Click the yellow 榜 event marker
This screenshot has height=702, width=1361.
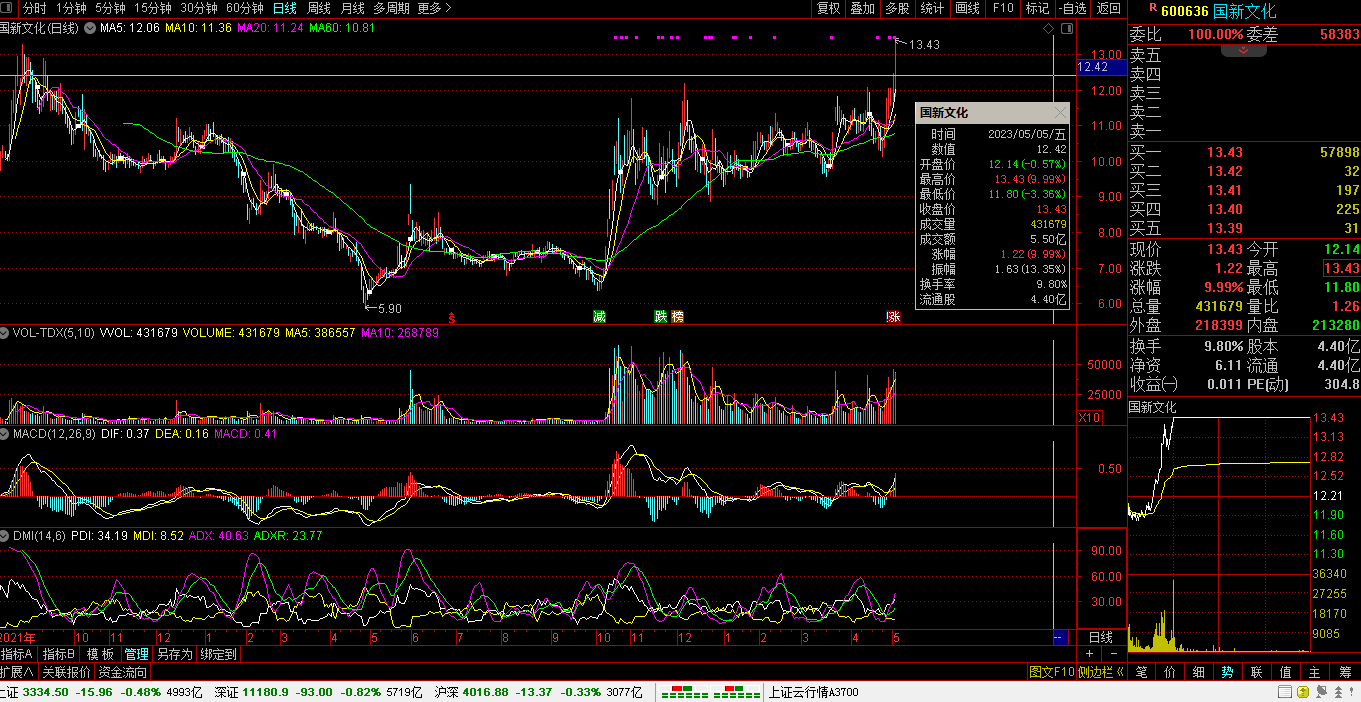point(678,317)
